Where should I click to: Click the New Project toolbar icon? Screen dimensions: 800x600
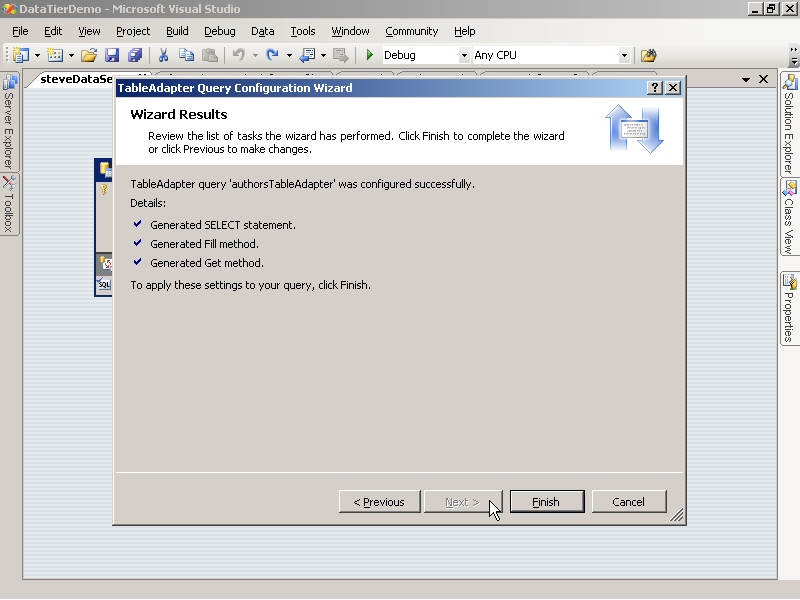[21, 55]
